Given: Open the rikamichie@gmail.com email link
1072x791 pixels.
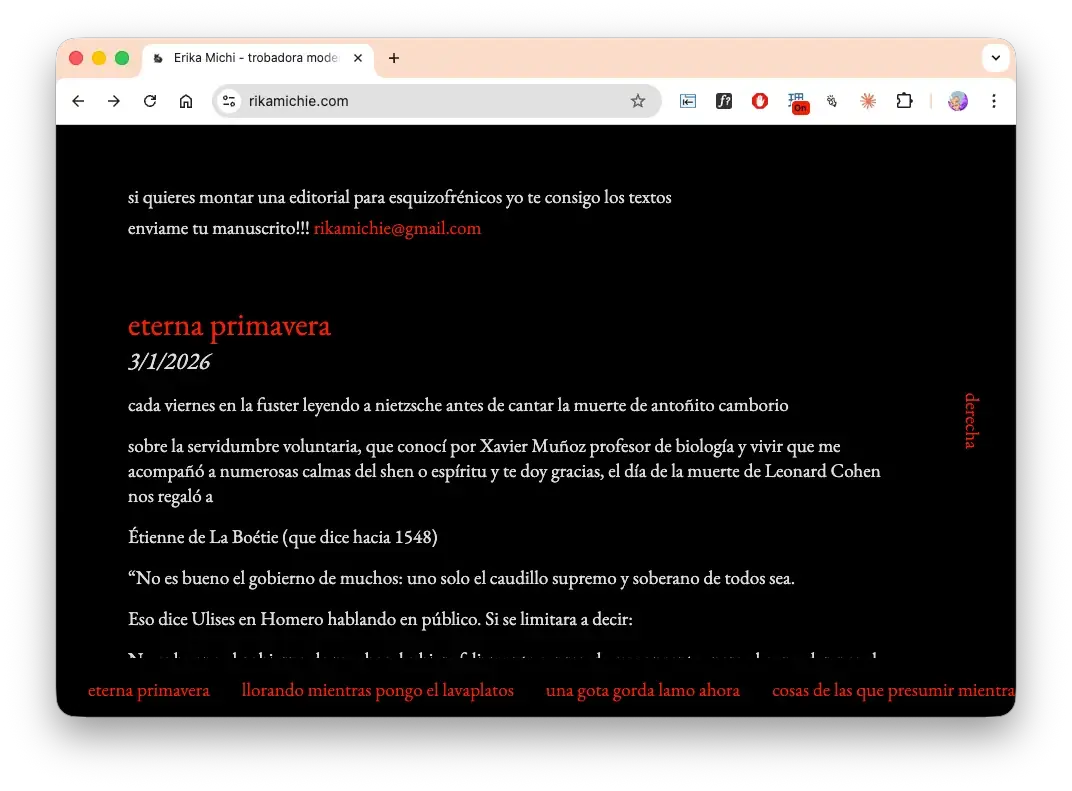Looking at the screenshot, I should (397, 228).
